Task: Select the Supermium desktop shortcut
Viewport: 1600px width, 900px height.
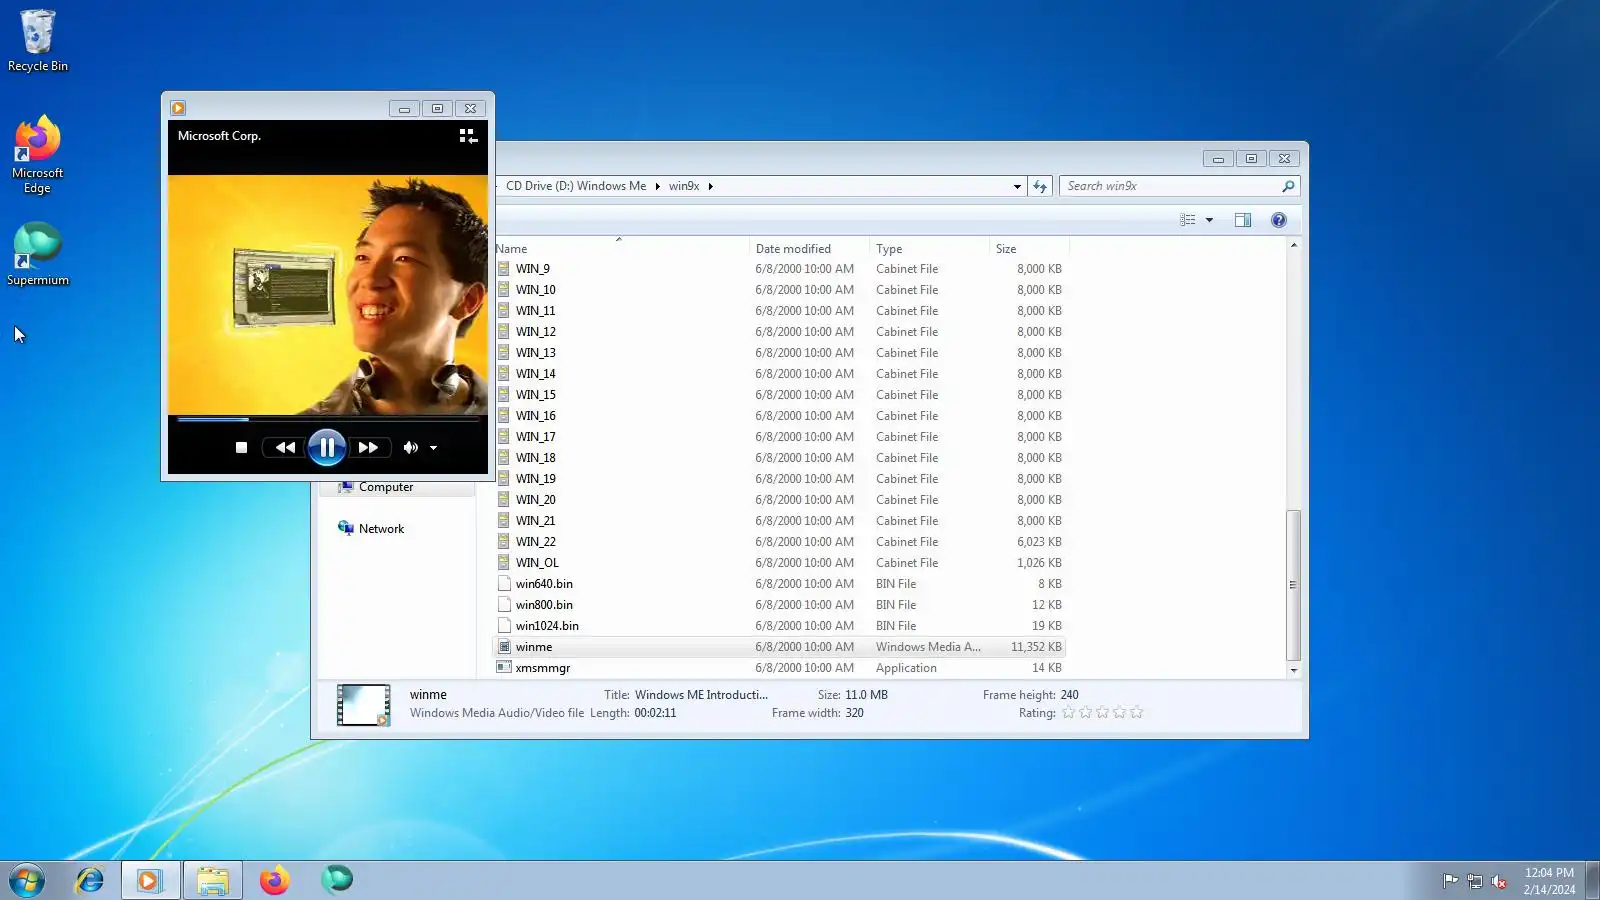Action: point(38,255)
